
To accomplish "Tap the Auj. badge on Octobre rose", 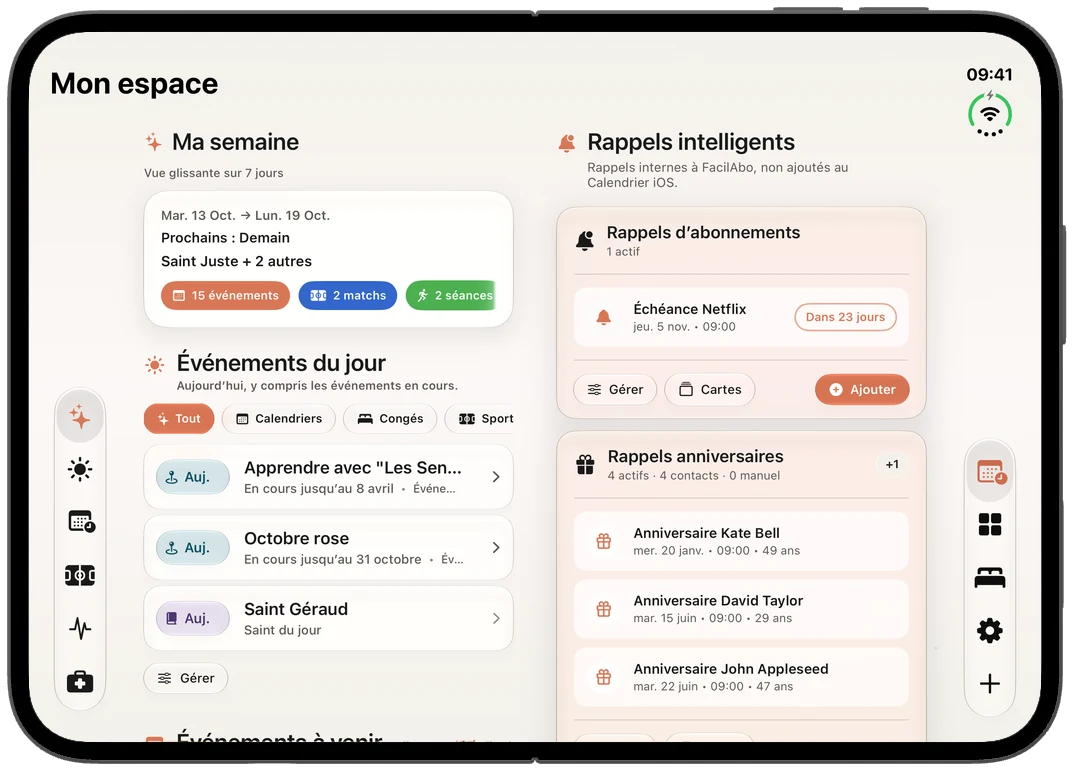I will [192, 548].
